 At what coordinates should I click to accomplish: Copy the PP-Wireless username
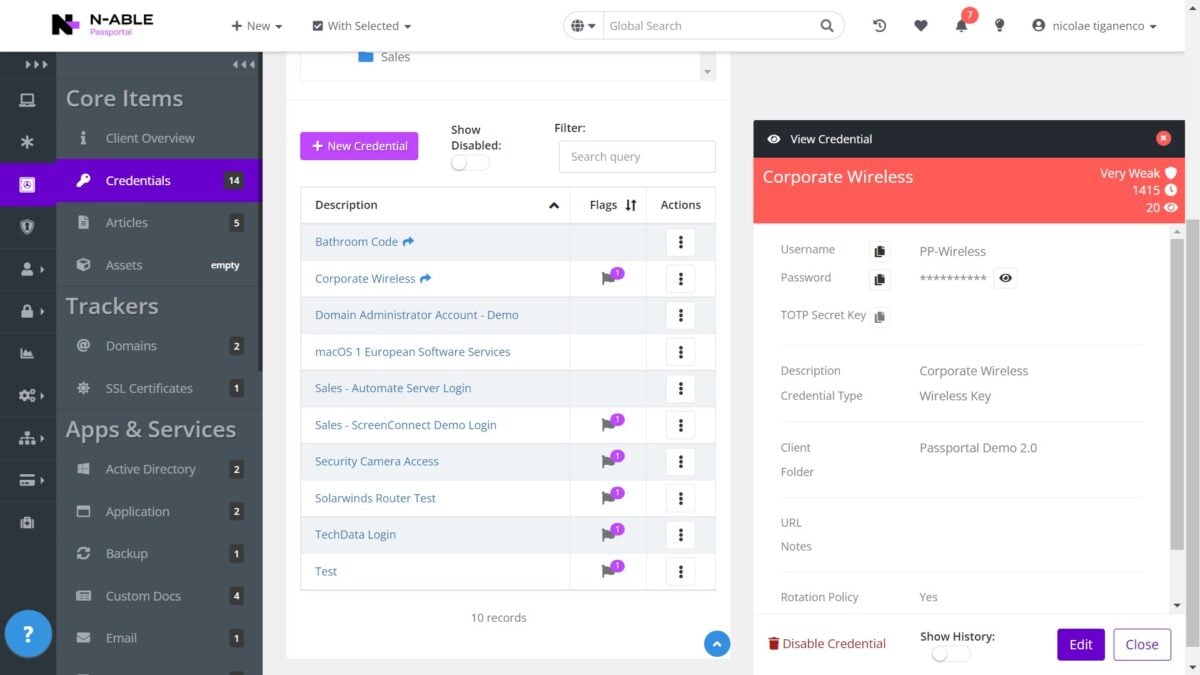[x=880, y=252]
